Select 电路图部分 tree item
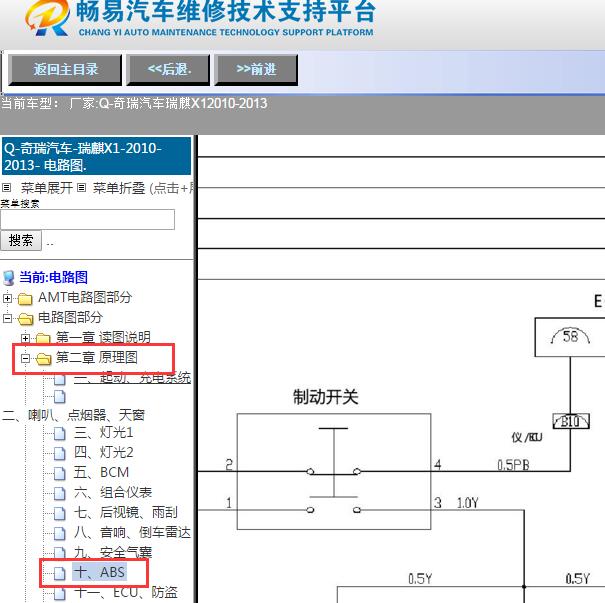The width and height of the screenshot is (605, 603). tap(70, 318)
